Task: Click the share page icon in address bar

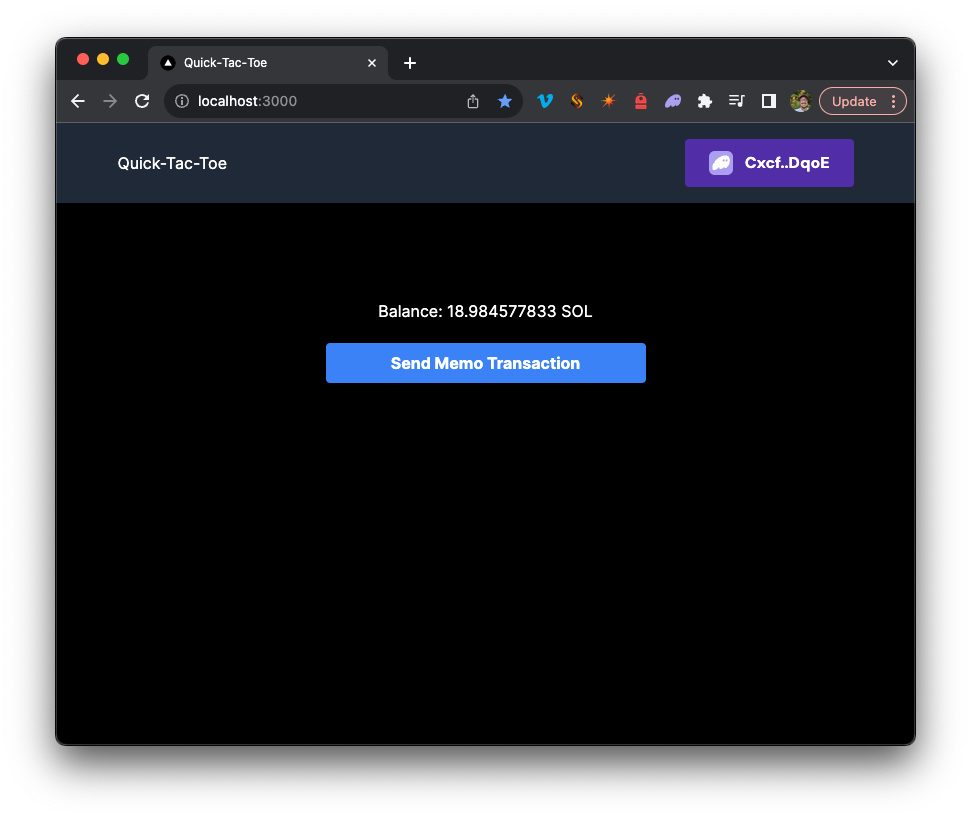Action: 473,101
